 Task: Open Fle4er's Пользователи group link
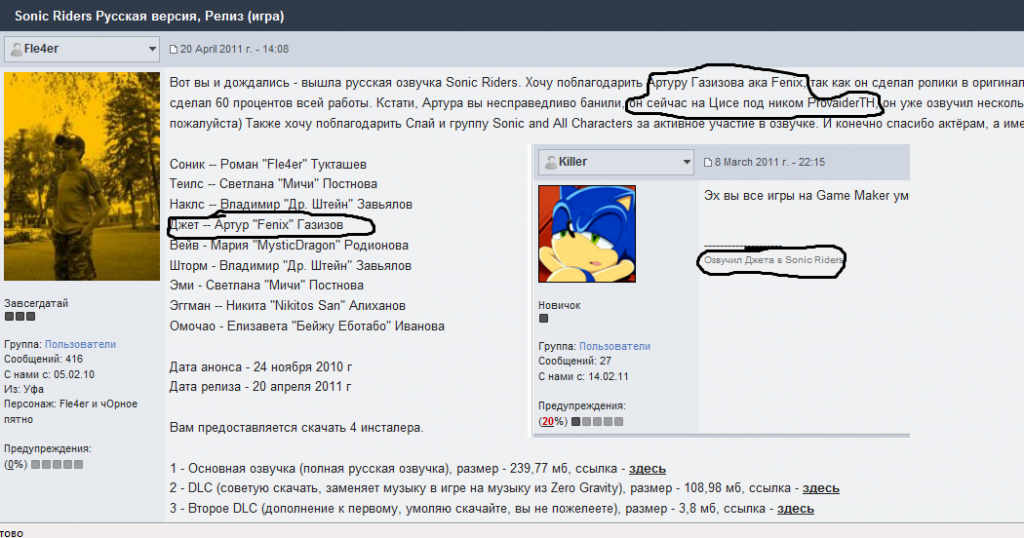[80, 344]
